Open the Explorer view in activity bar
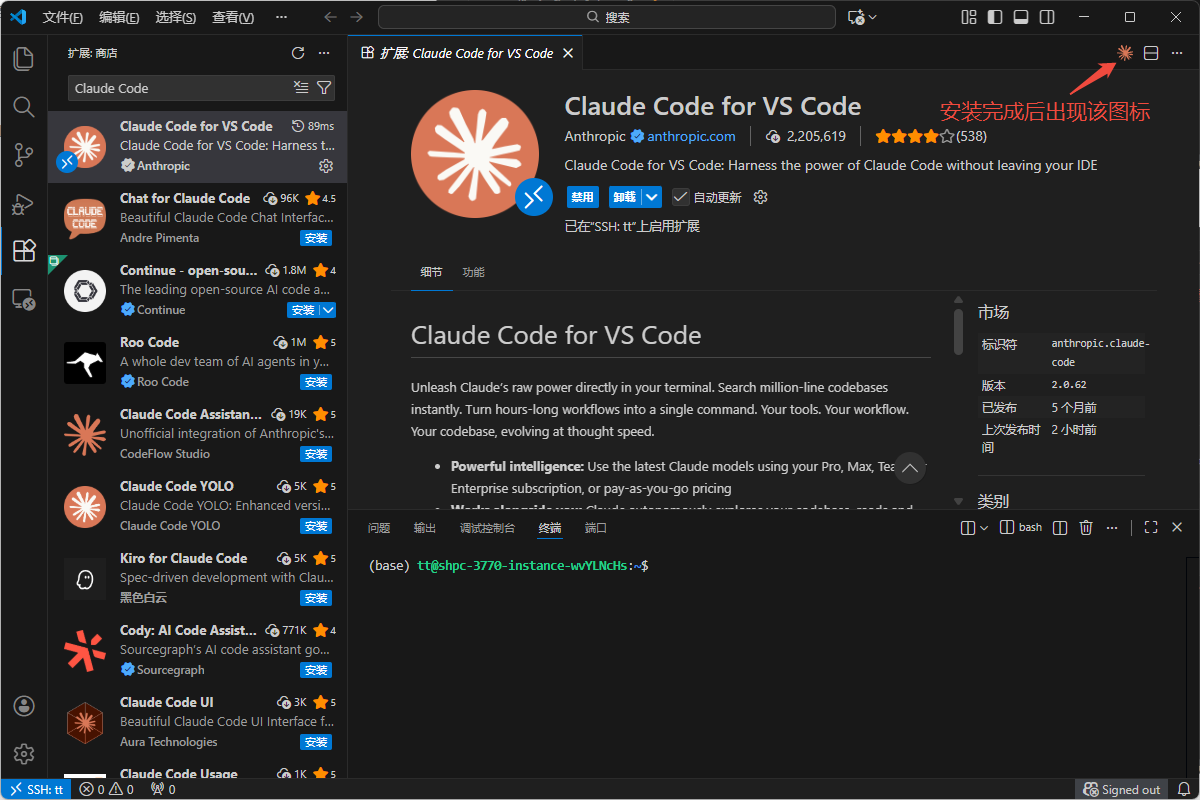Screen dimensions: 1200x800 [23, 58]
